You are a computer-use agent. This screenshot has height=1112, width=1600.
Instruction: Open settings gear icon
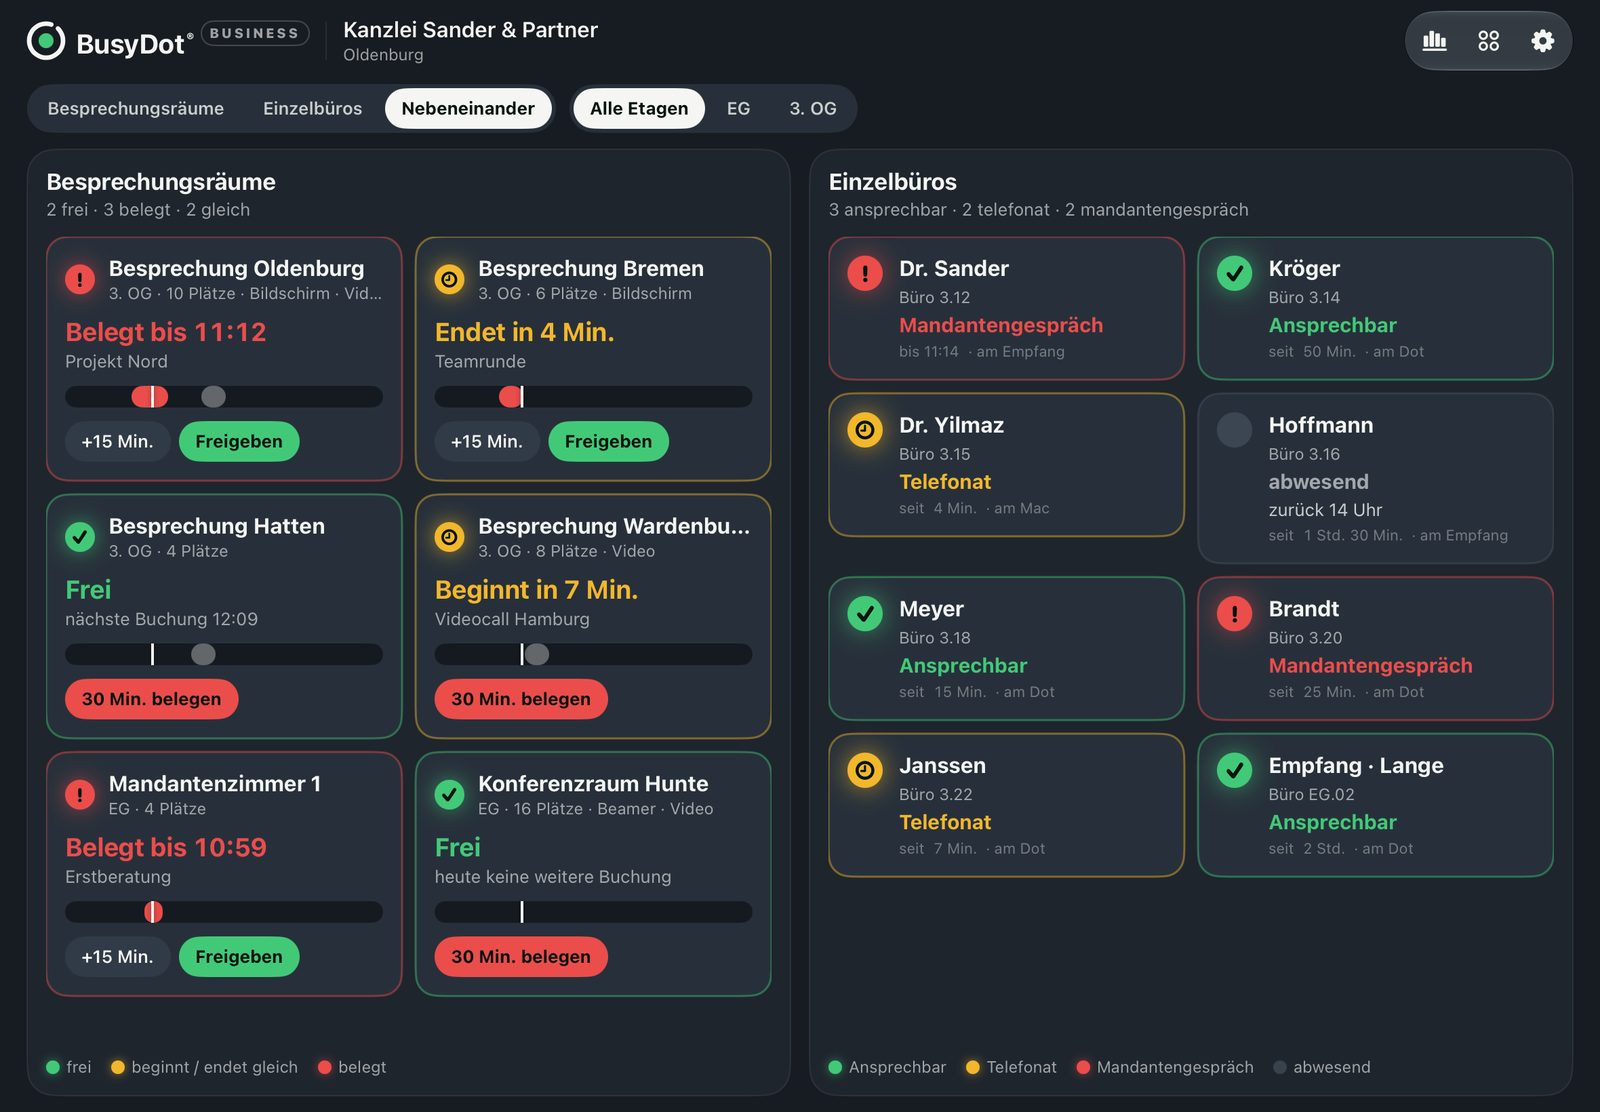click(x=1543, y=40)
